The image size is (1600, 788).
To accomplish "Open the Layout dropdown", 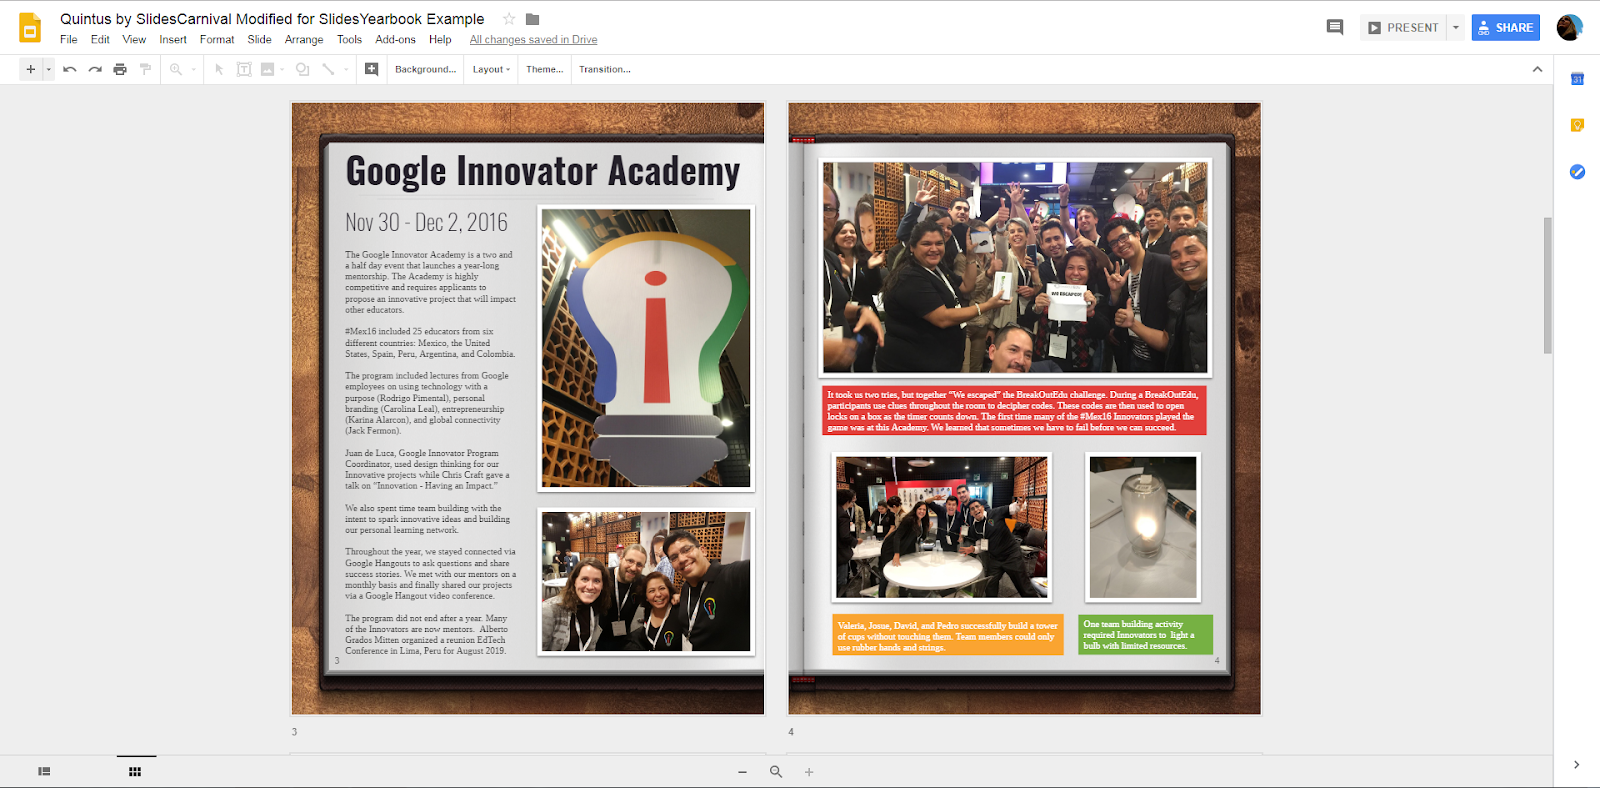I will coord(491,69).
